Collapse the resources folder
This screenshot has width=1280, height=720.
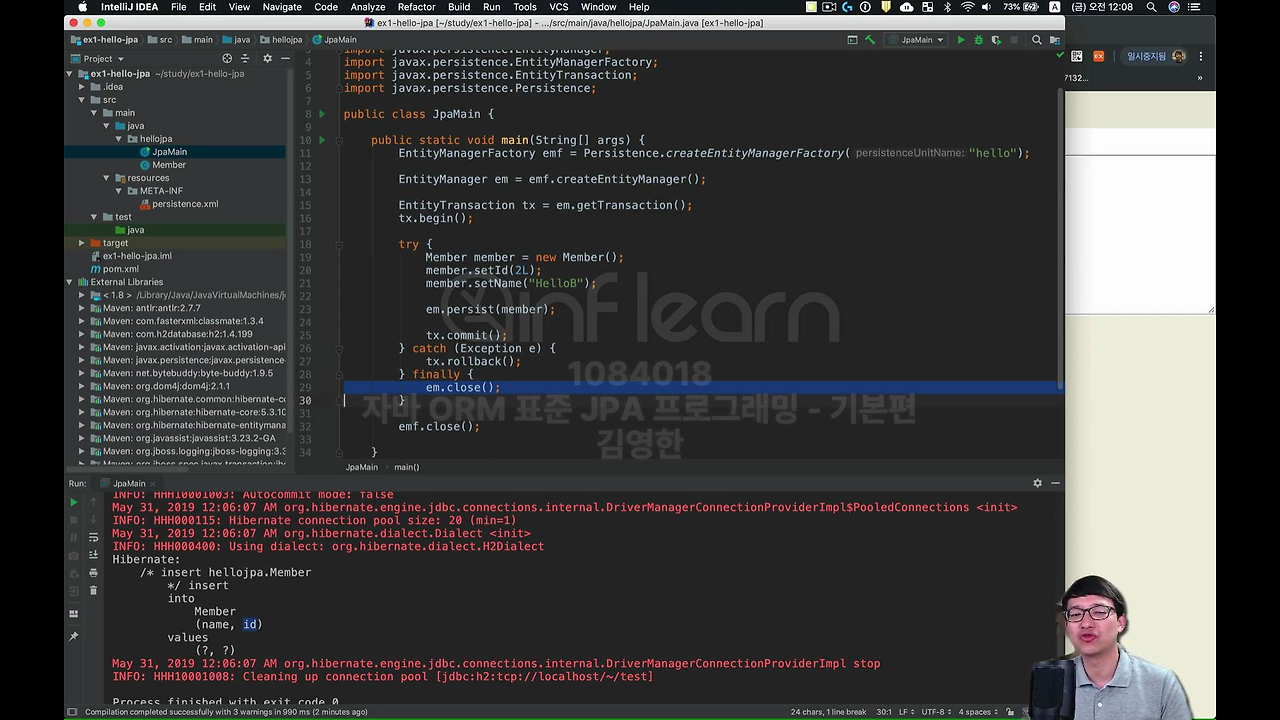click(x=107, y=178)
